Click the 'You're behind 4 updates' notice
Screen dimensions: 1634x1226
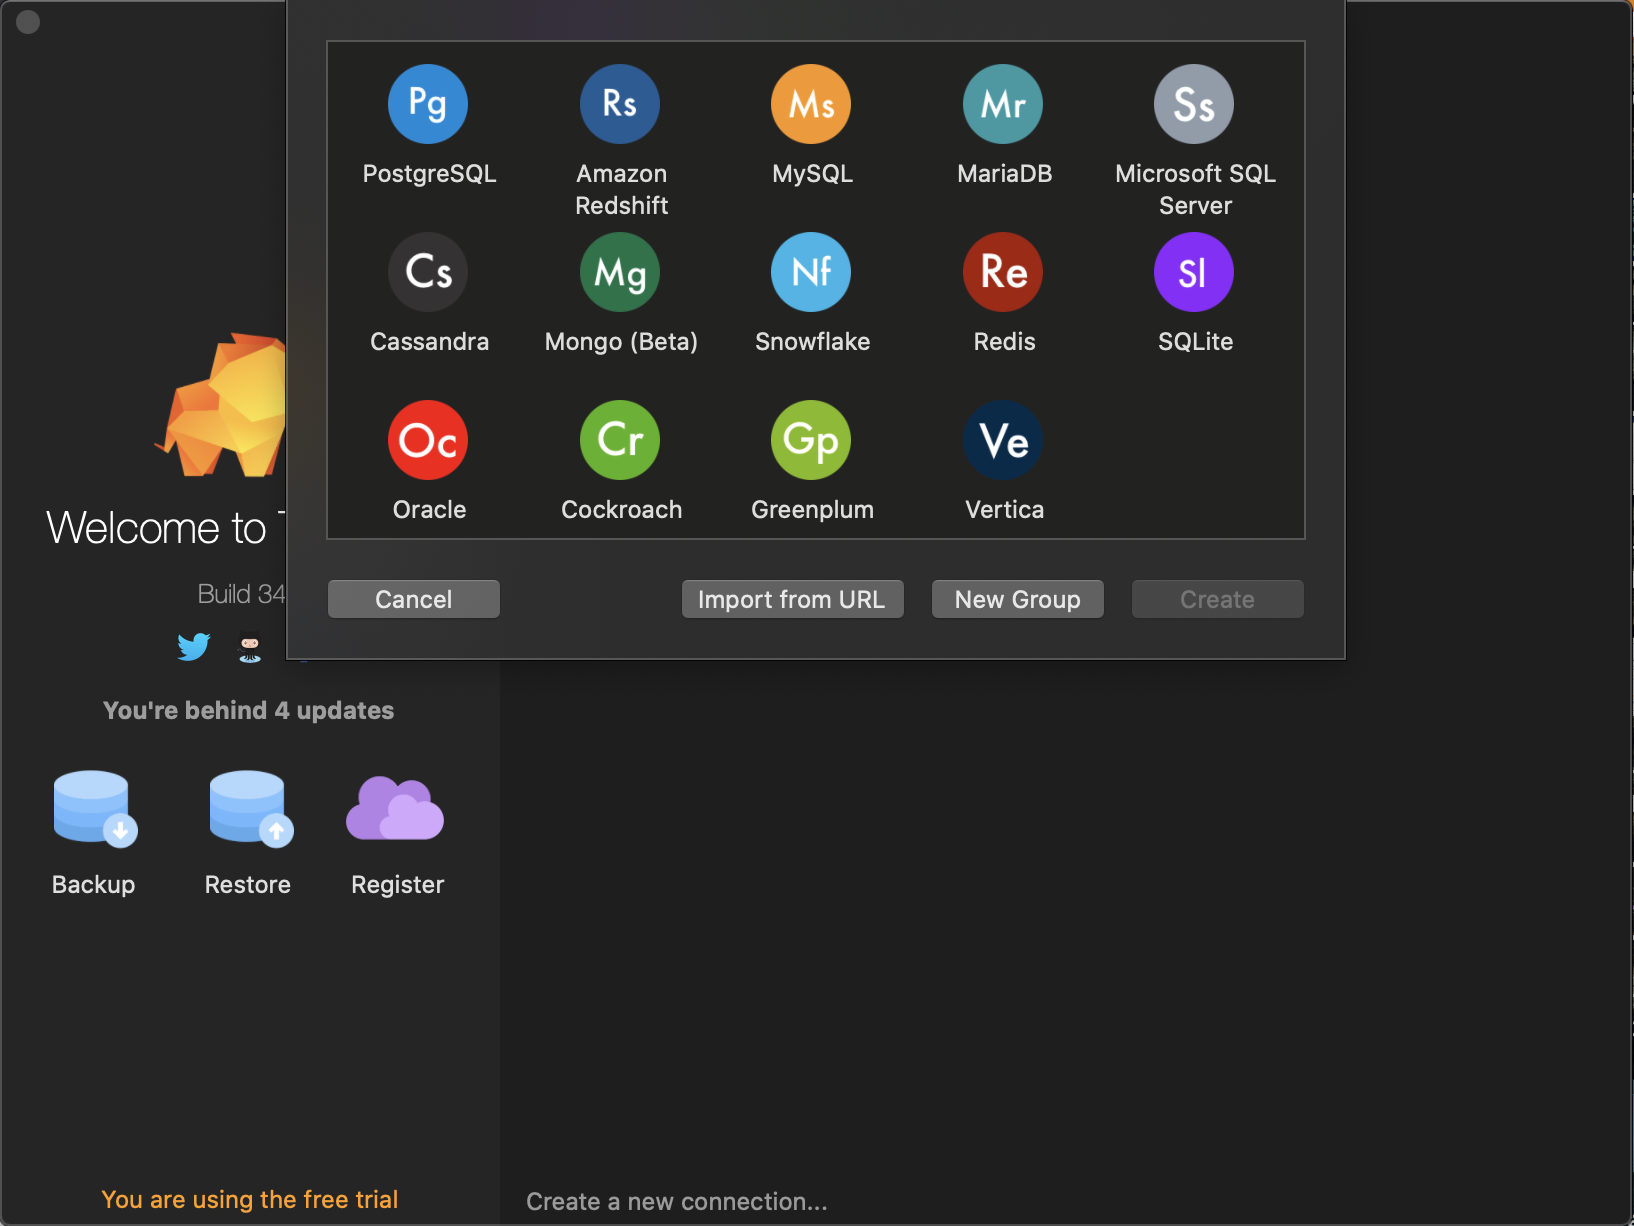pos(249,710)
